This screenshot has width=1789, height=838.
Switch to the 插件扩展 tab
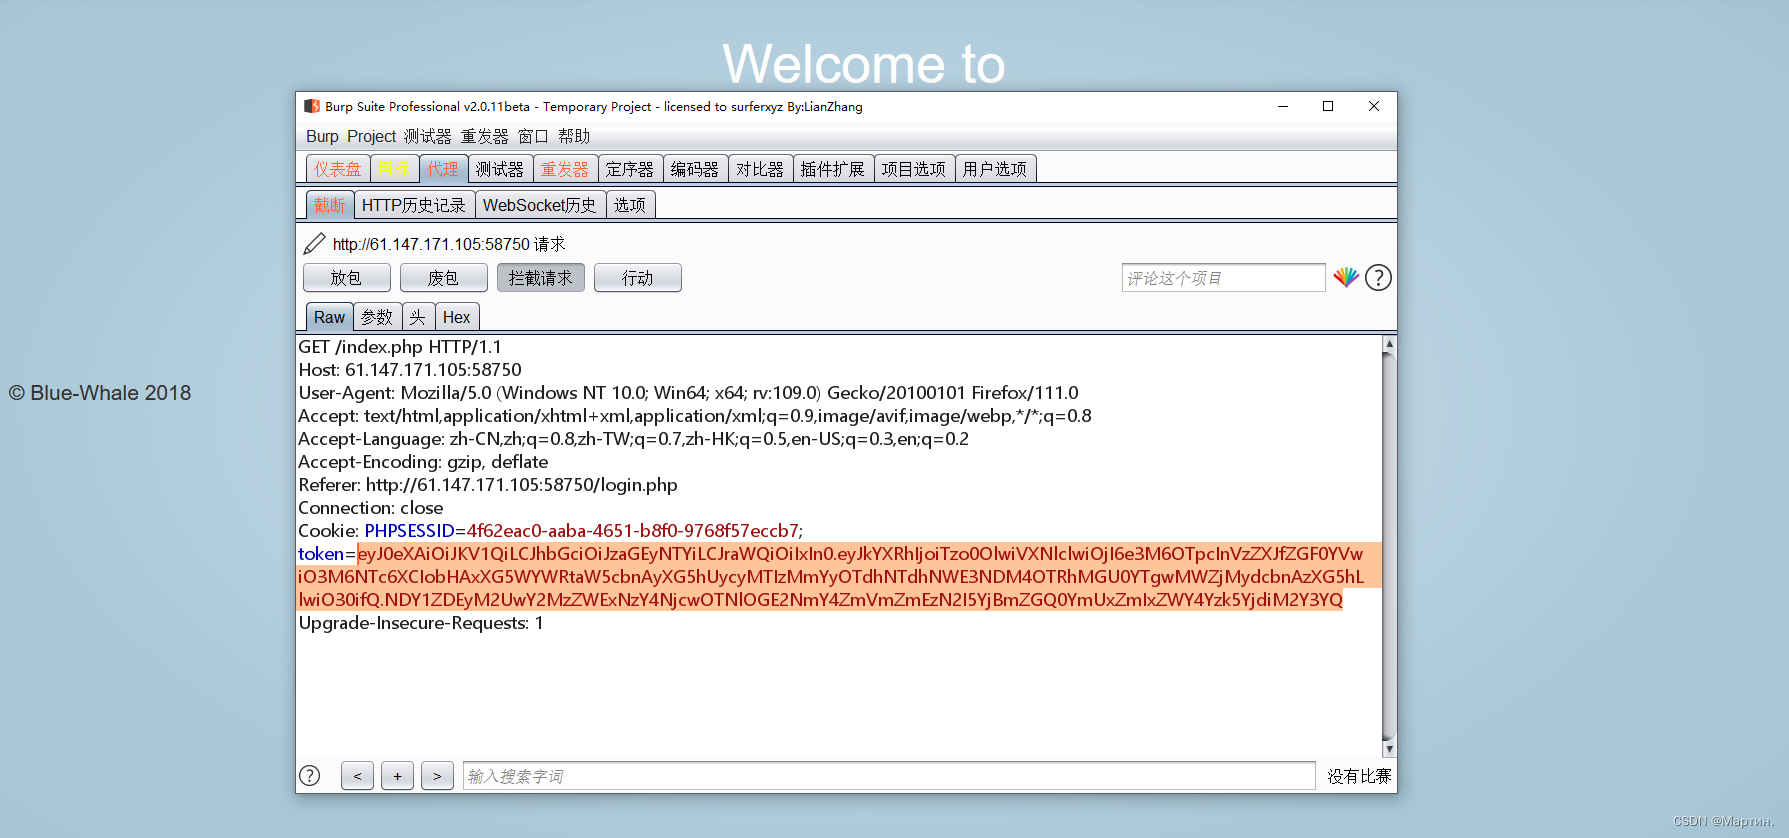coord(833,169)
